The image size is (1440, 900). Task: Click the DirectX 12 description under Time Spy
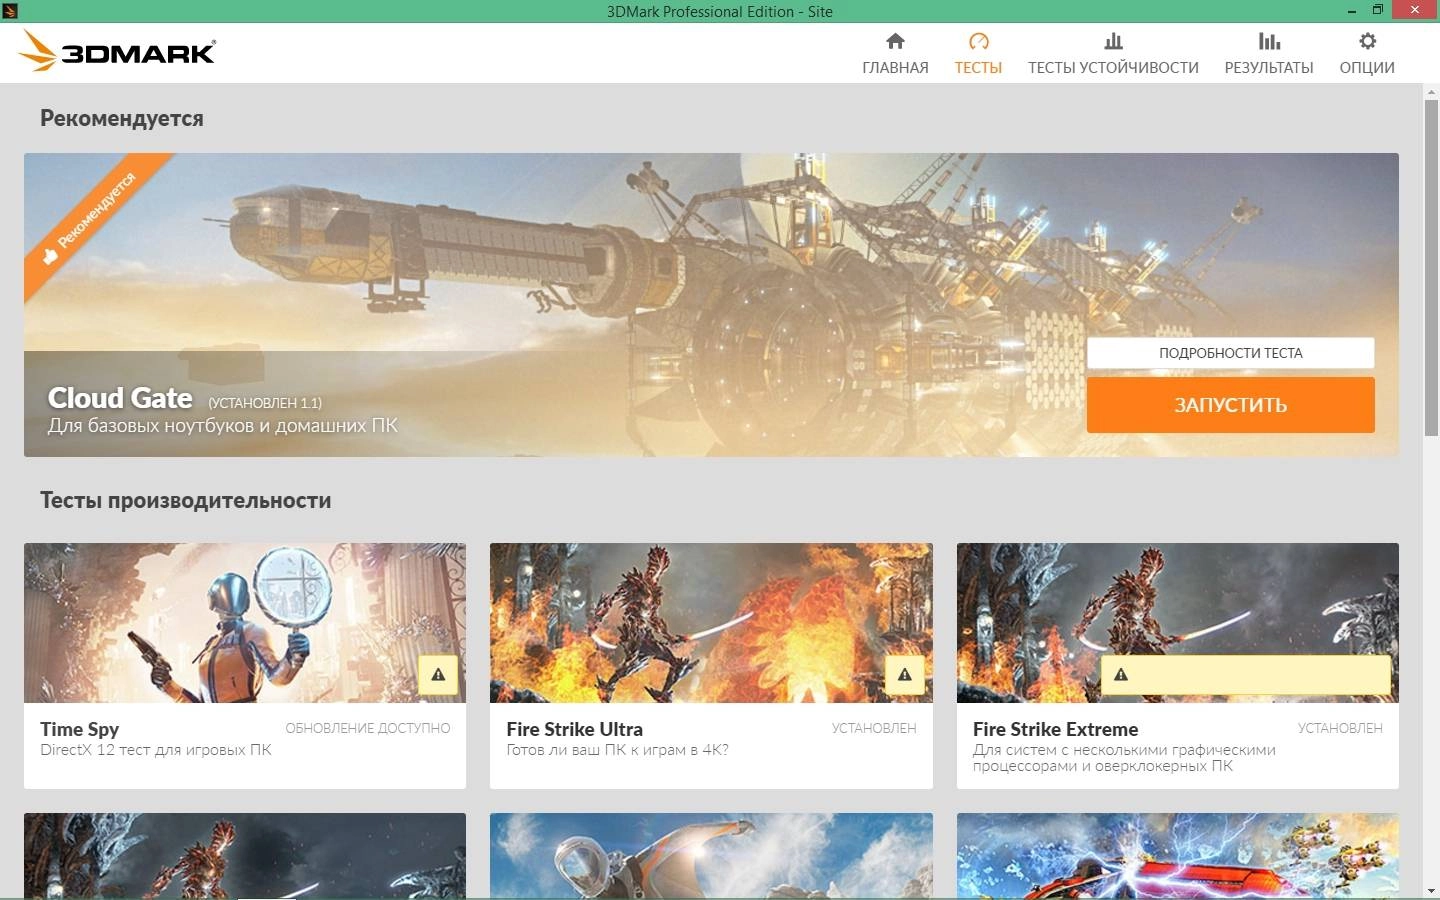click(156, 750)
